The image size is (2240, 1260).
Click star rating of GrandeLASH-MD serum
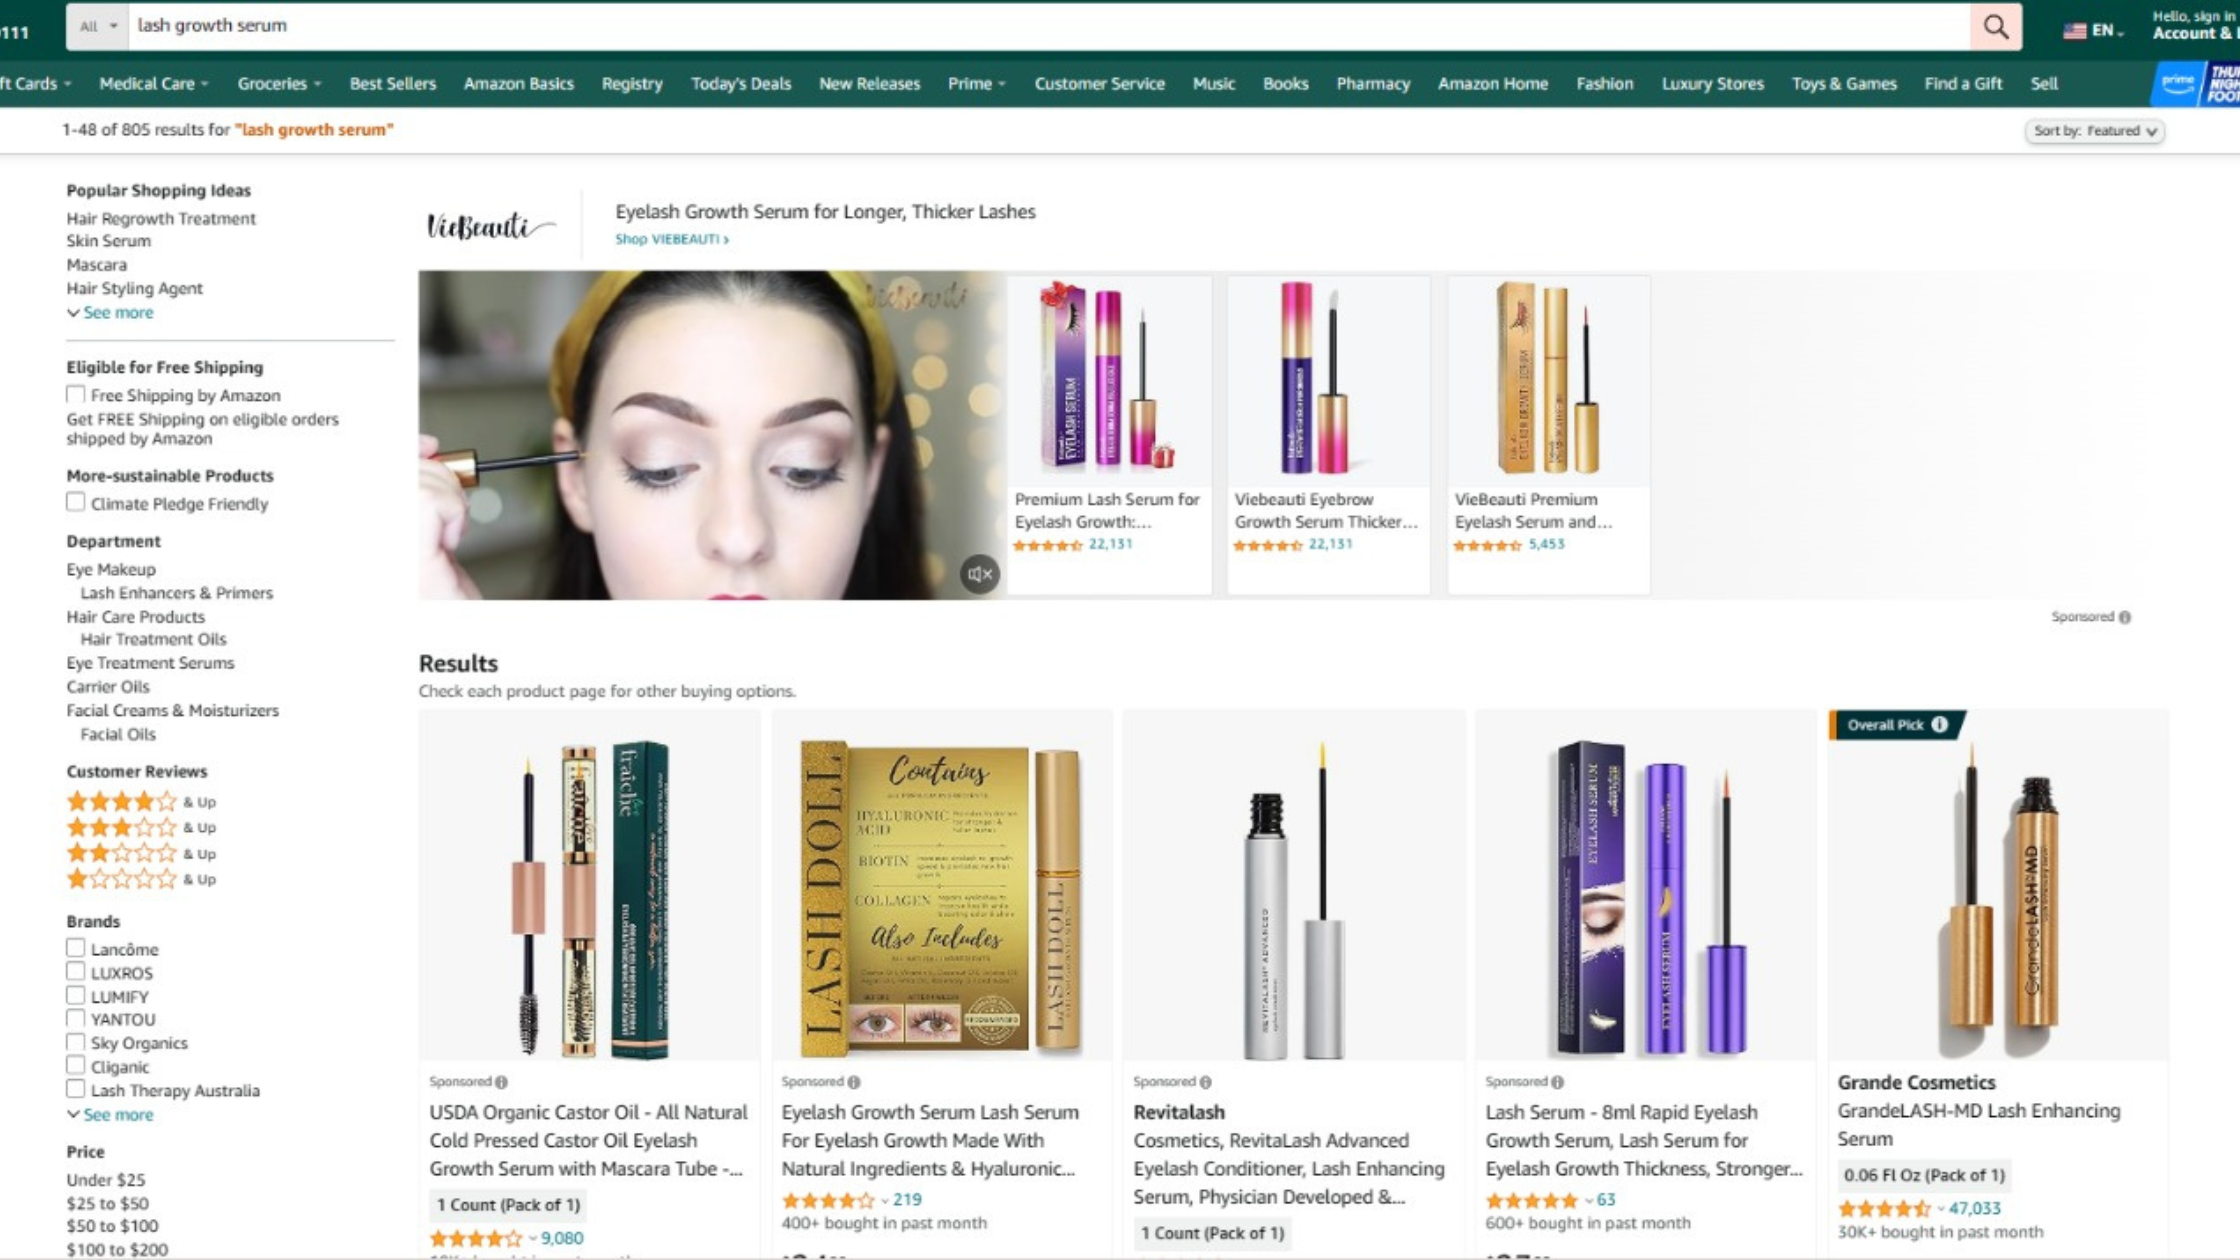1883,1209
